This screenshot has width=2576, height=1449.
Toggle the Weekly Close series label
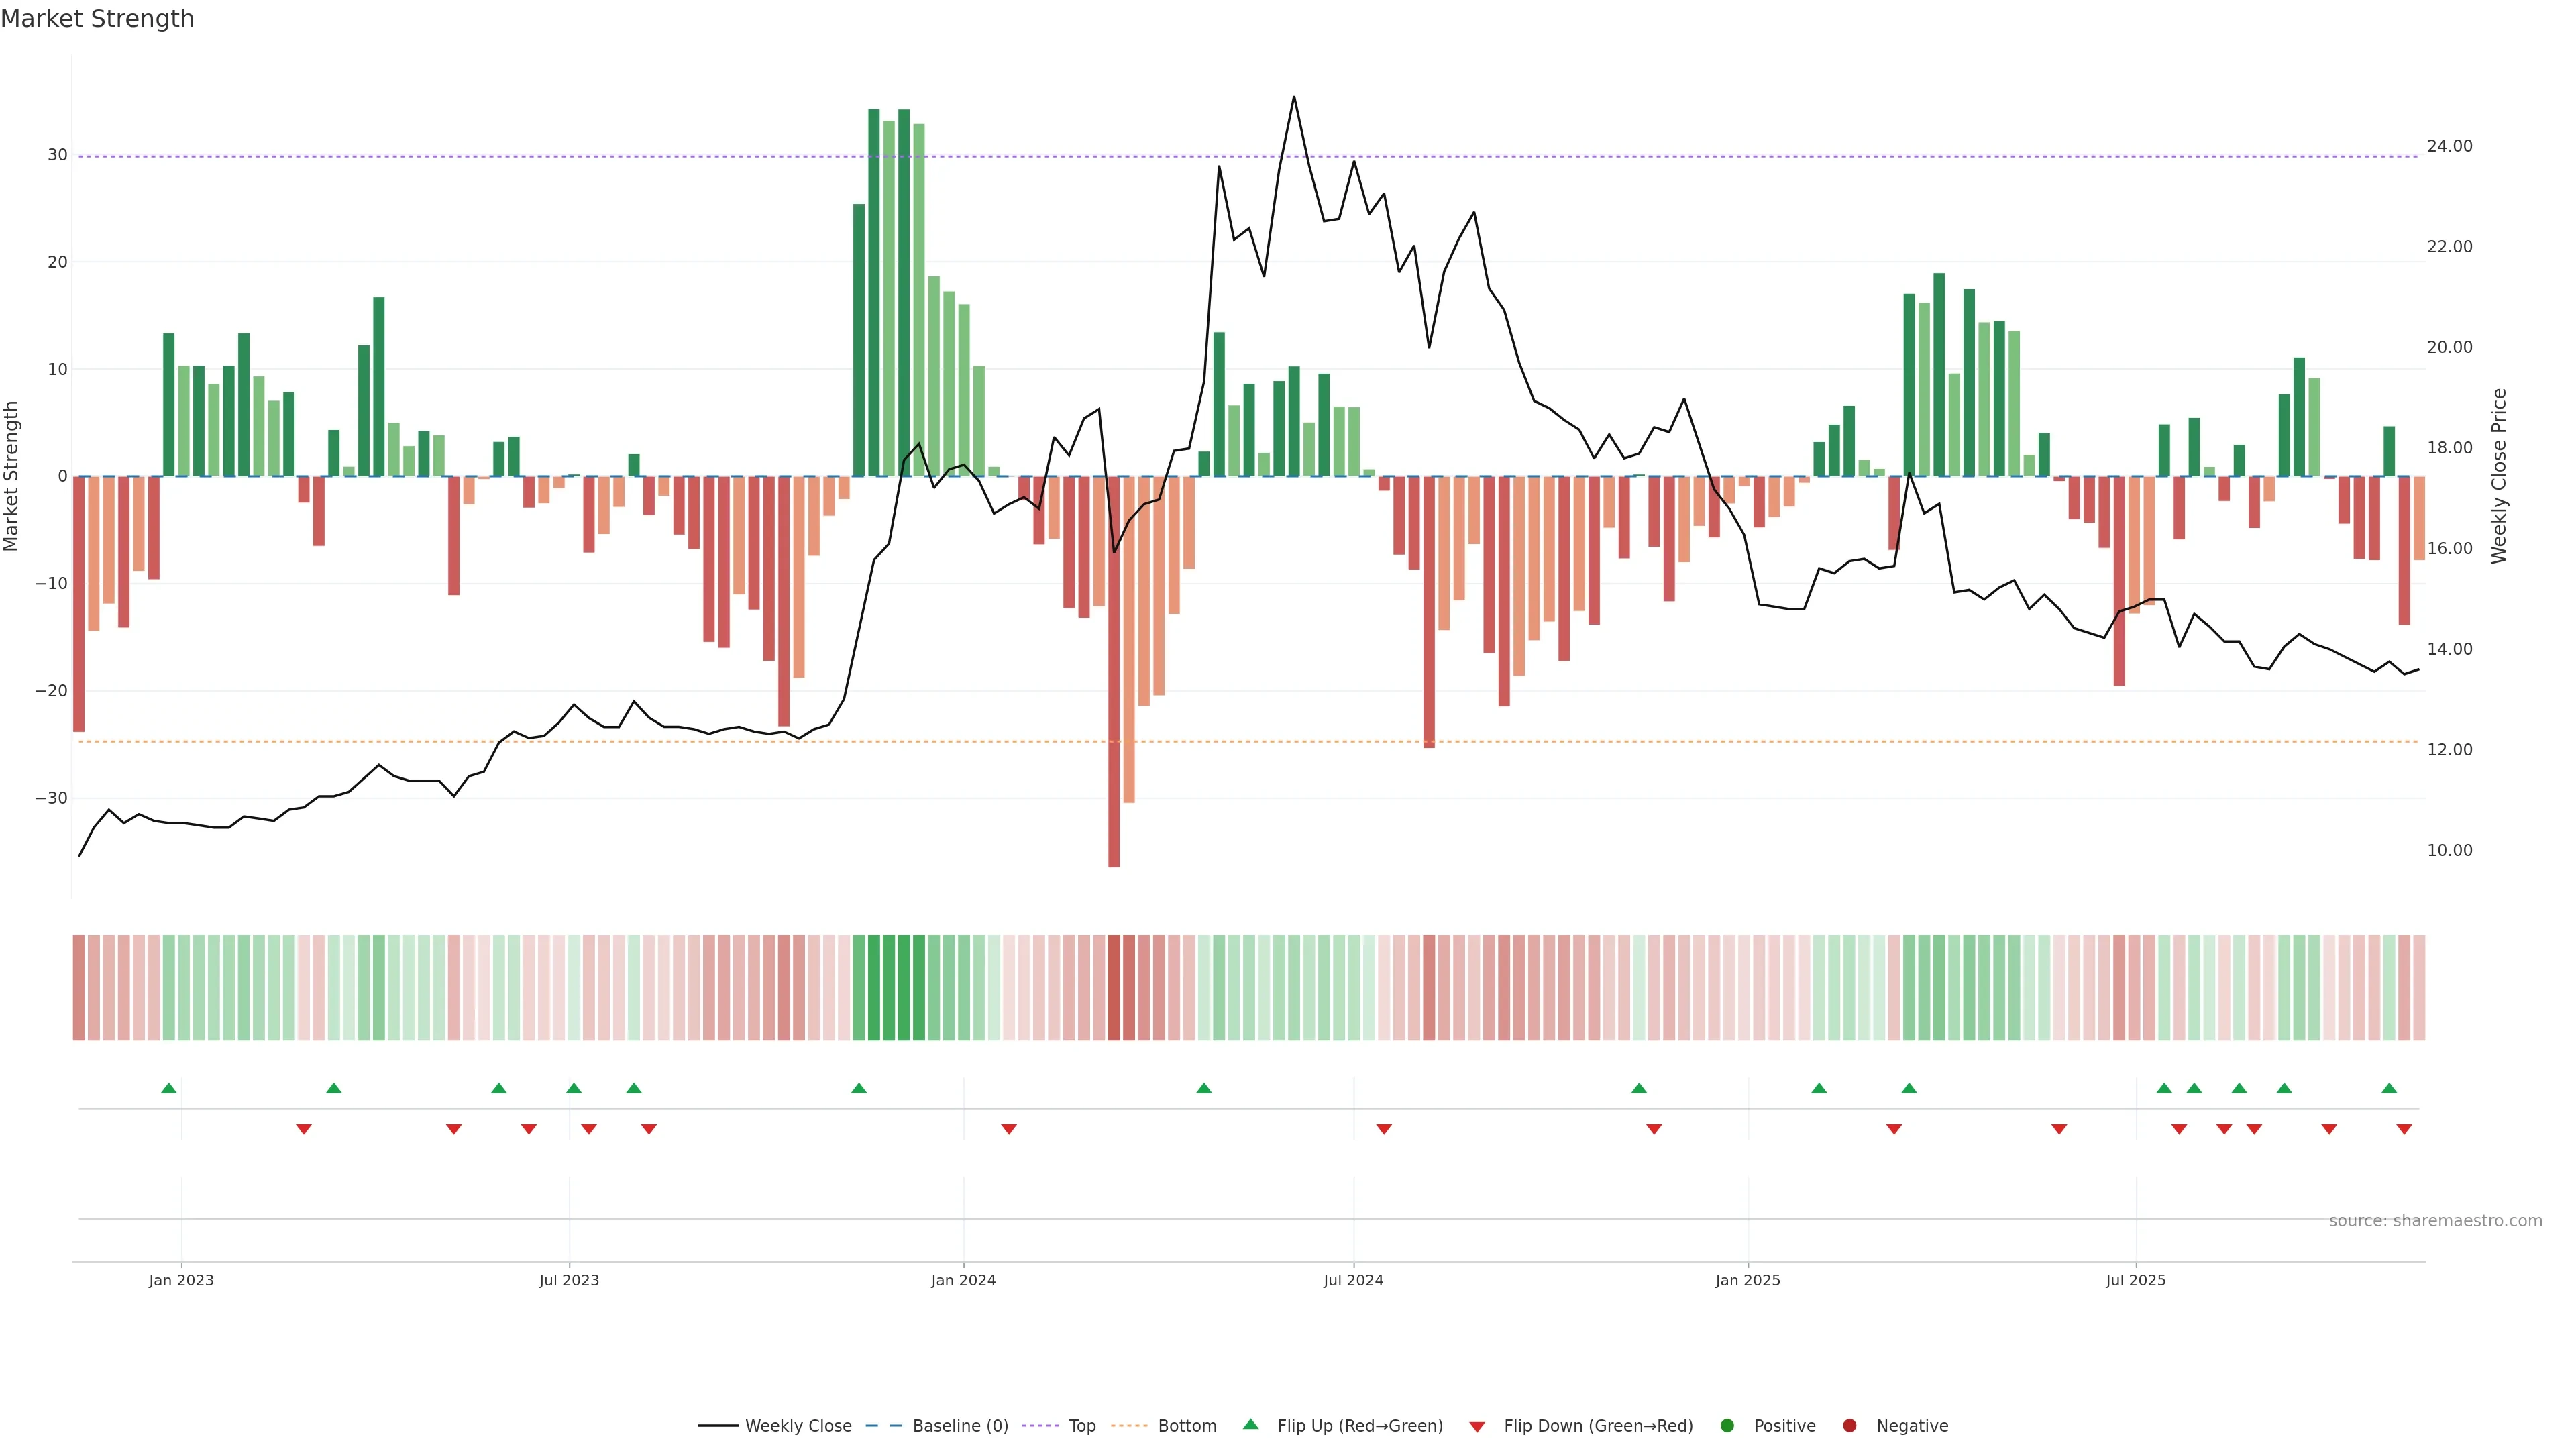(x=798, y=1425)
